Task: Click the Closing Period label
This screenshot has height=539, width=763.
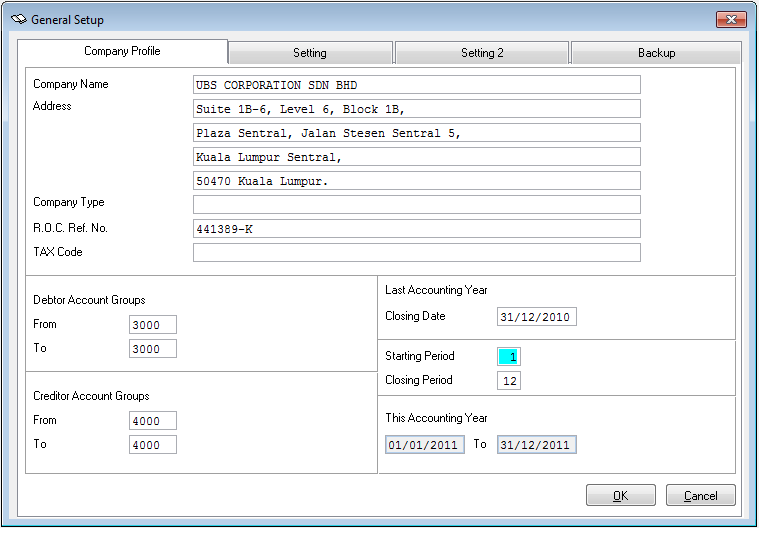Action: 418,380
